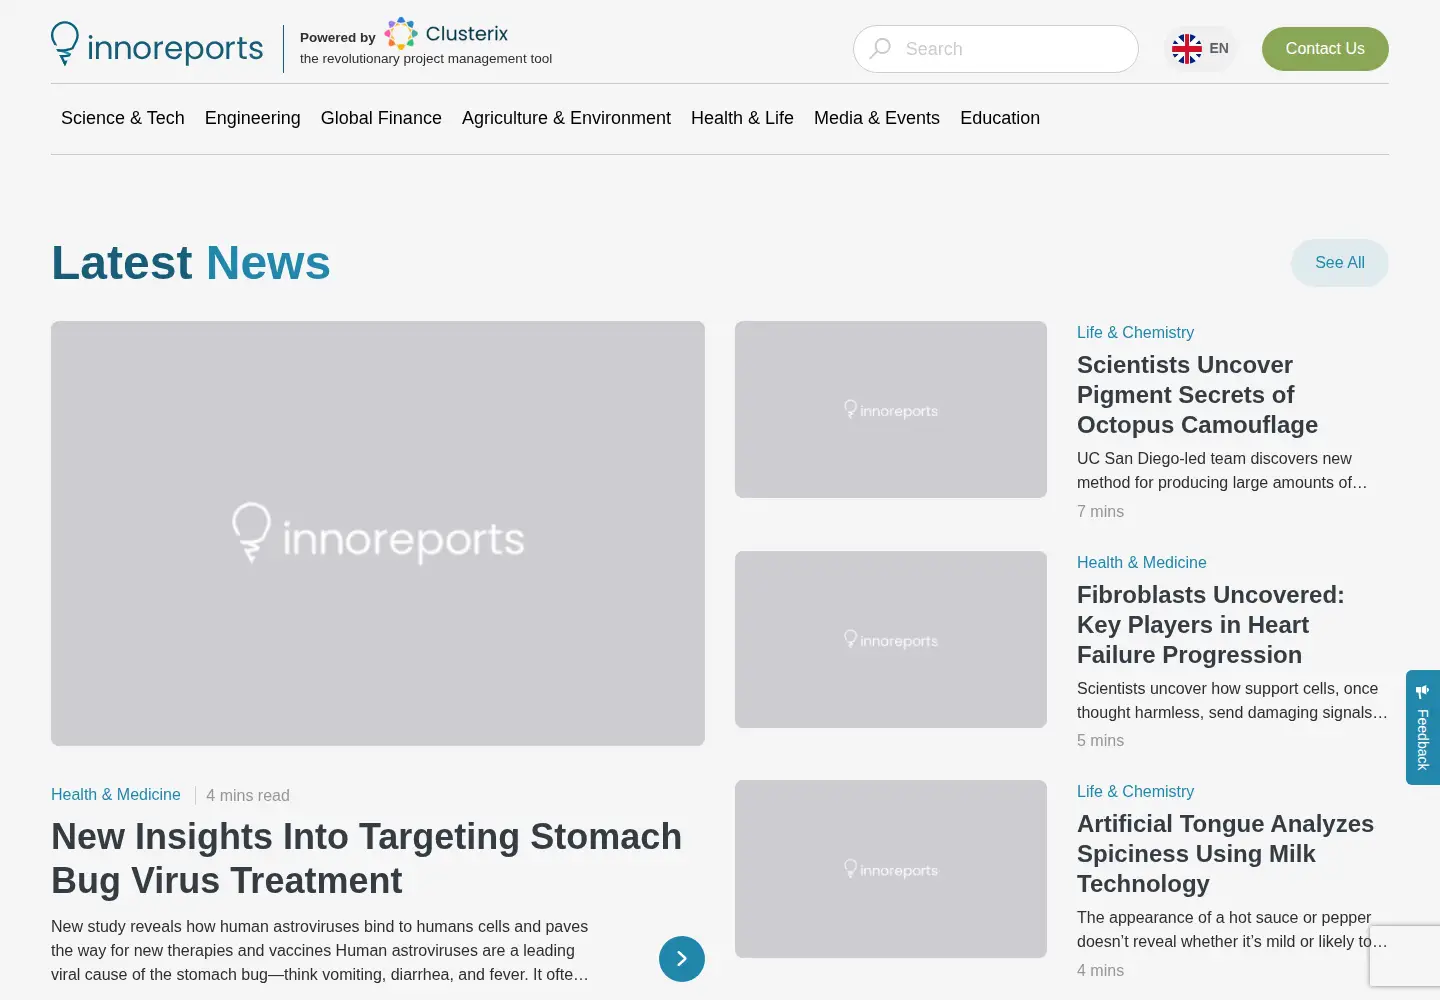Click Health & Medicine above Fibroblasts headline
The width and height of the screenshot is (1440, 1000).
tap(1141, 562)
